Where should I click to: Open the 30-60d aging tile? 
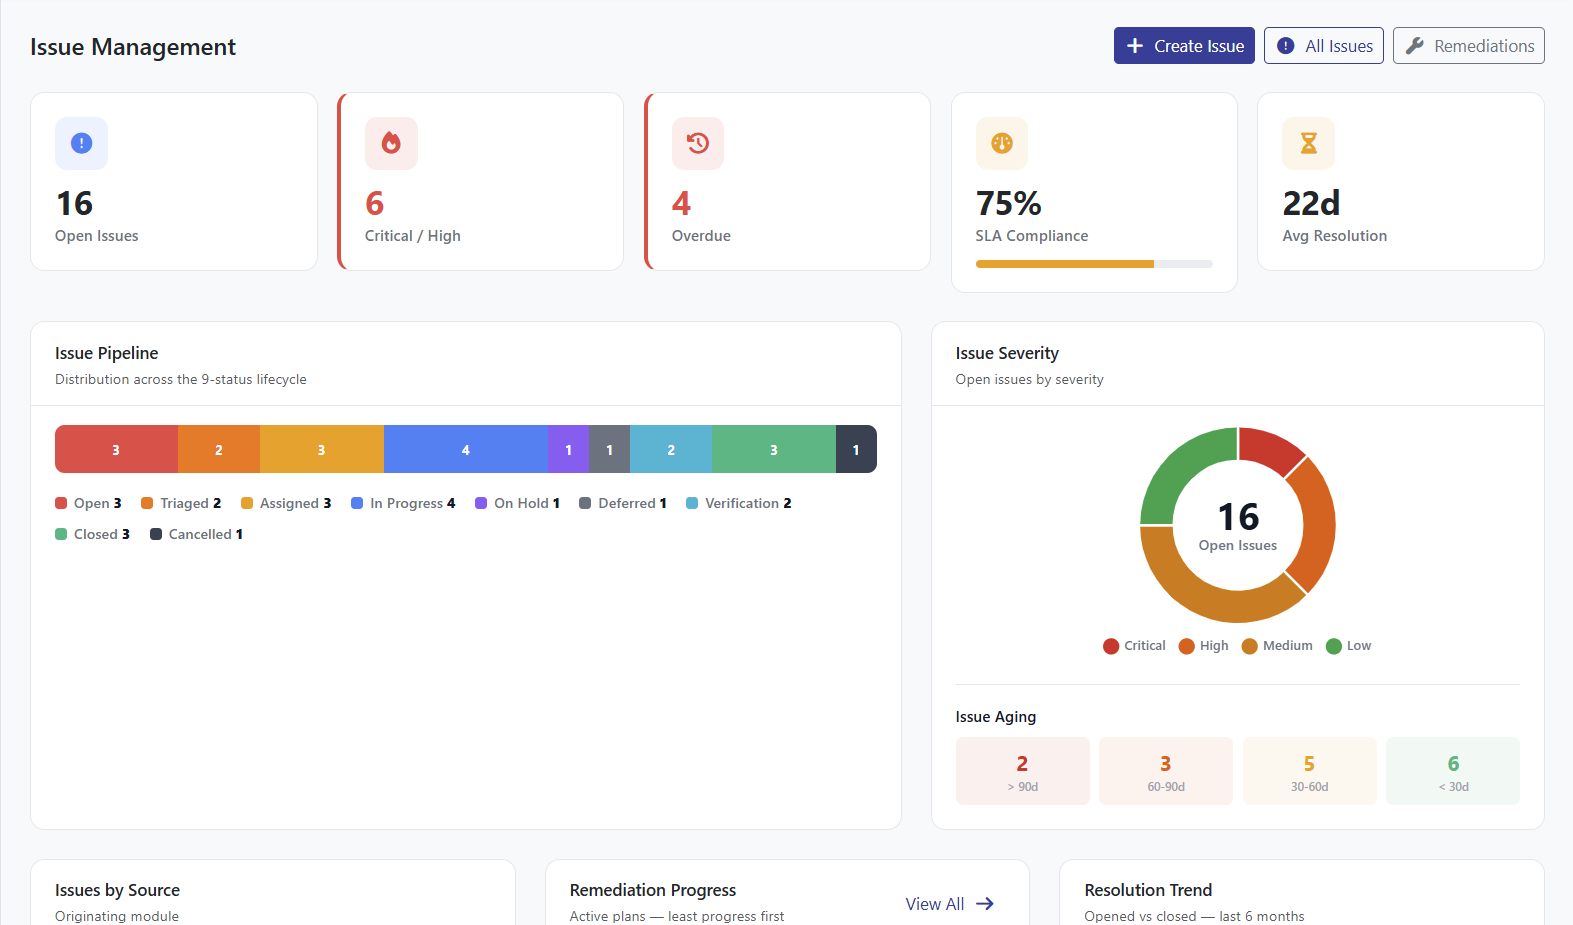tap(1309, 771)
